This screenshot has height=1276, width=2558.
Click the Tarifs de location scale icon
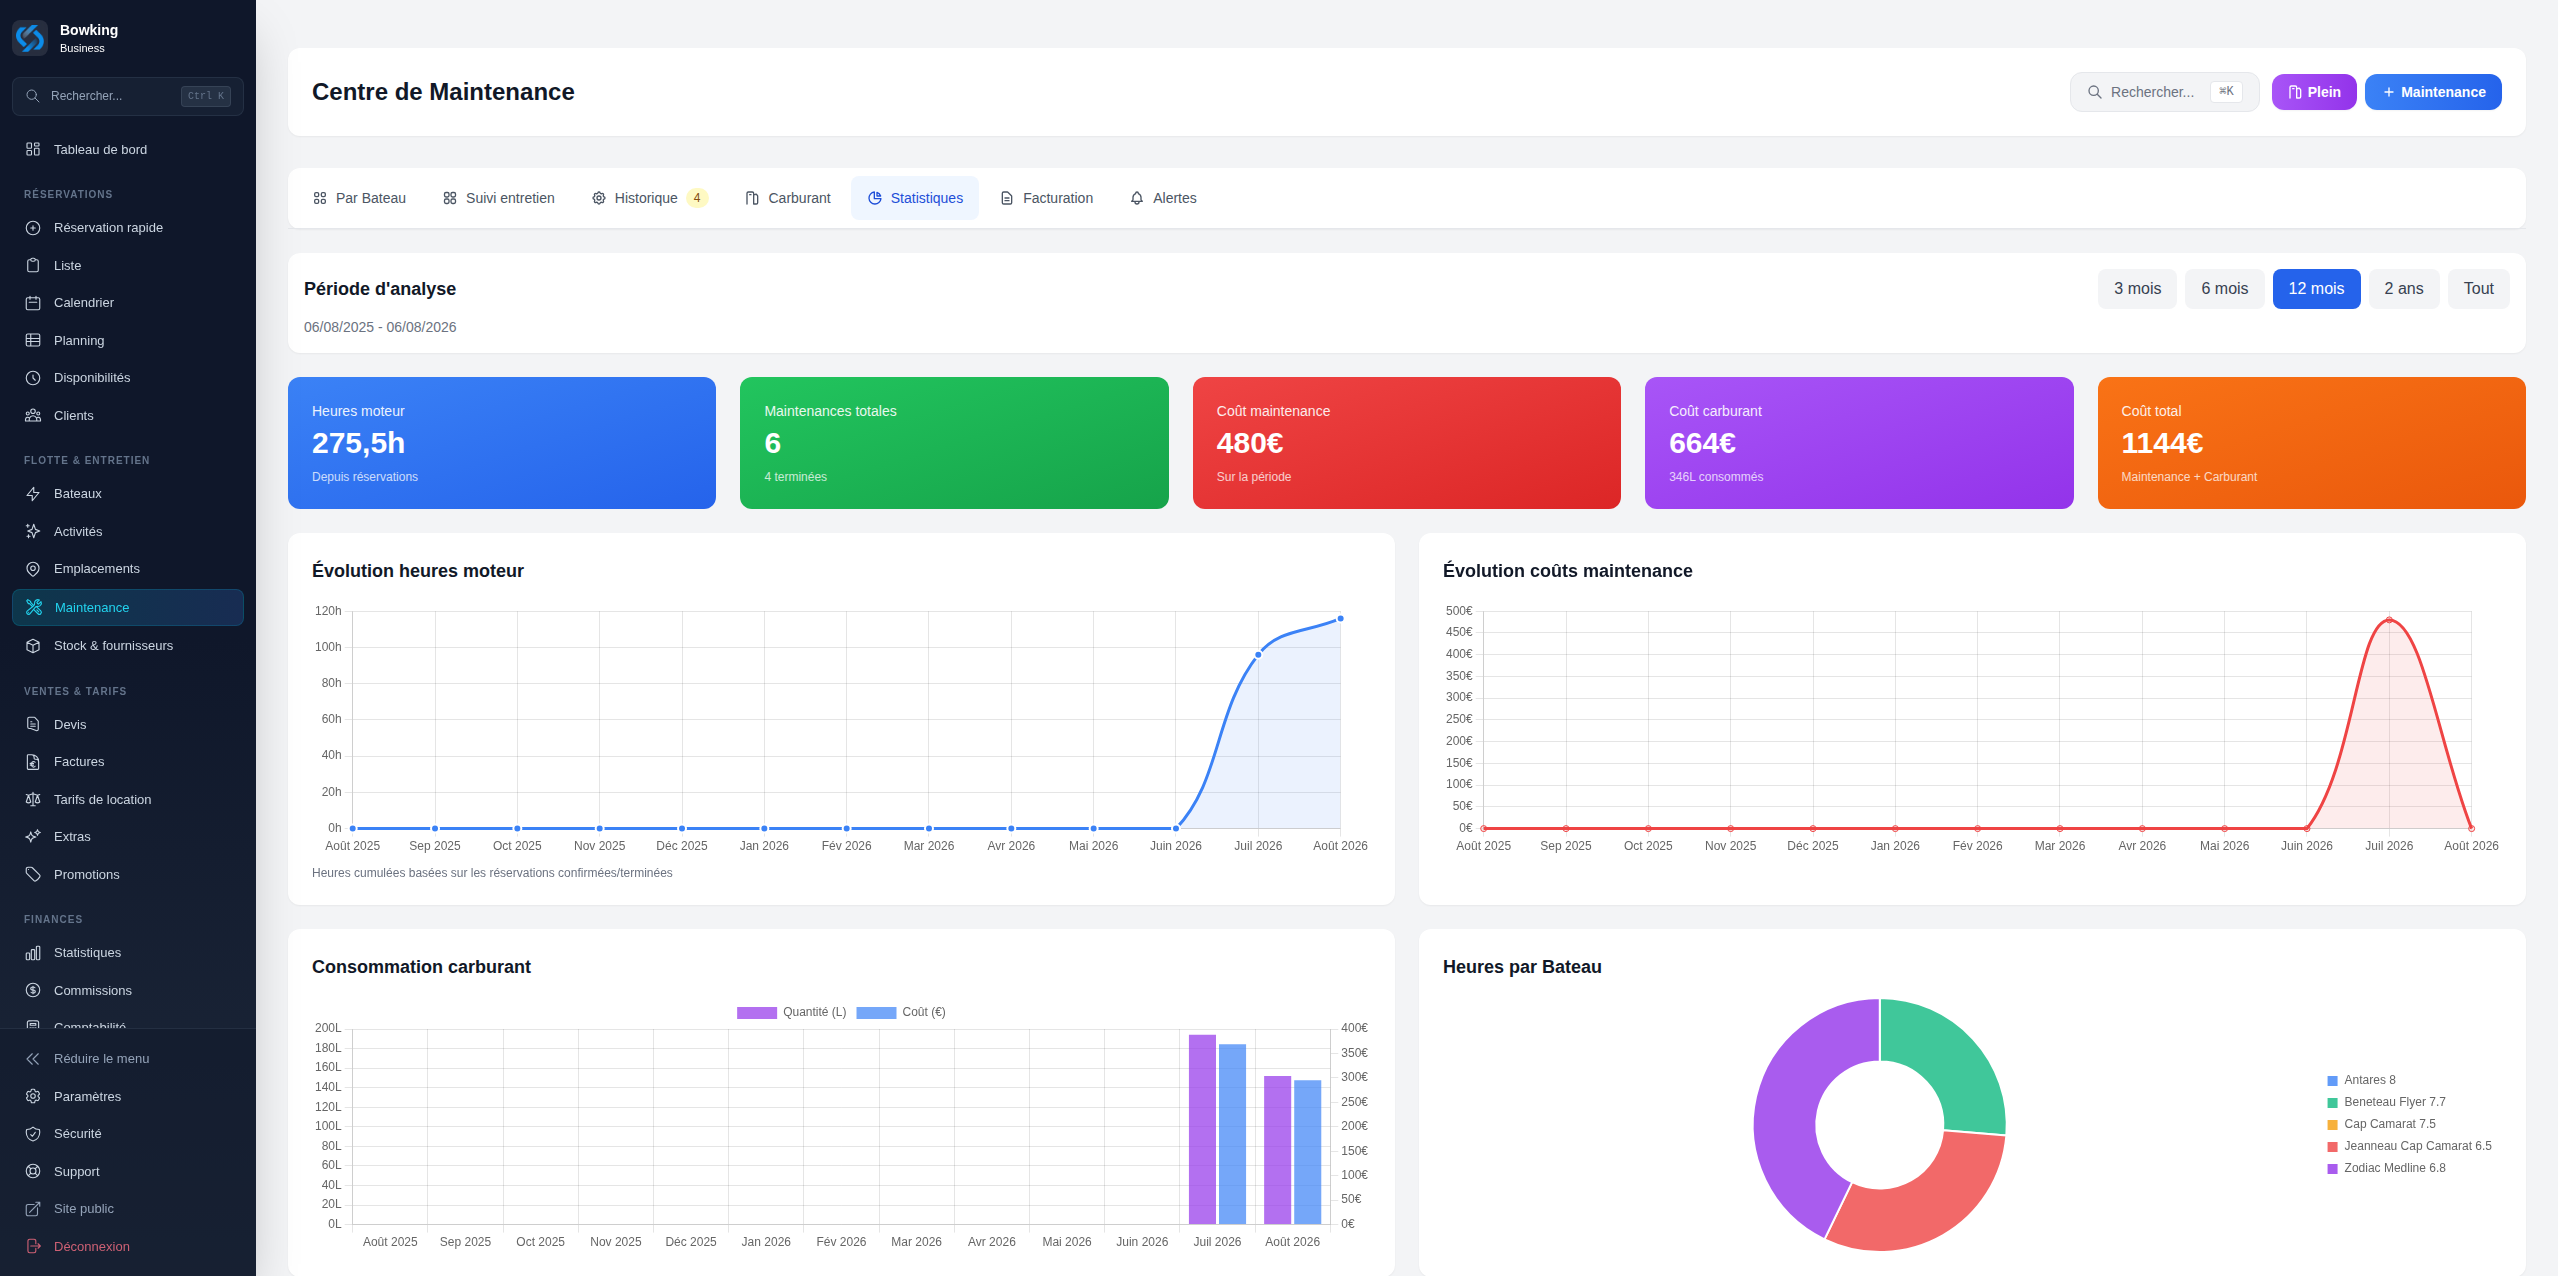pyautogui.click(x=33, y=799)
